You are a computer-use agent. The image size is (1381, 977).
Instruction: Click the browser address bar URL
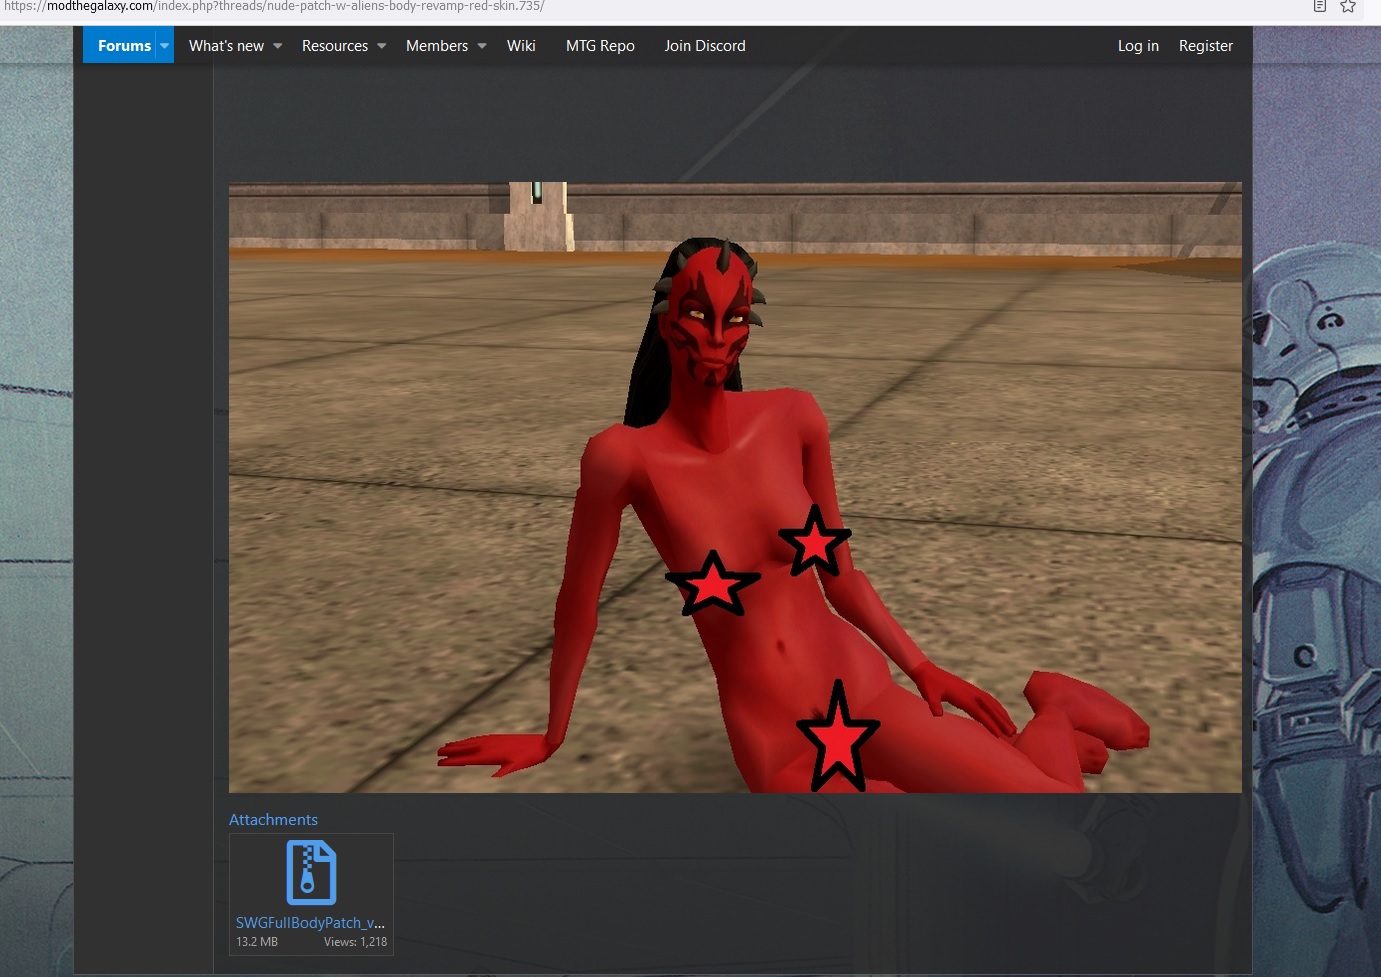tap(274, 6)
